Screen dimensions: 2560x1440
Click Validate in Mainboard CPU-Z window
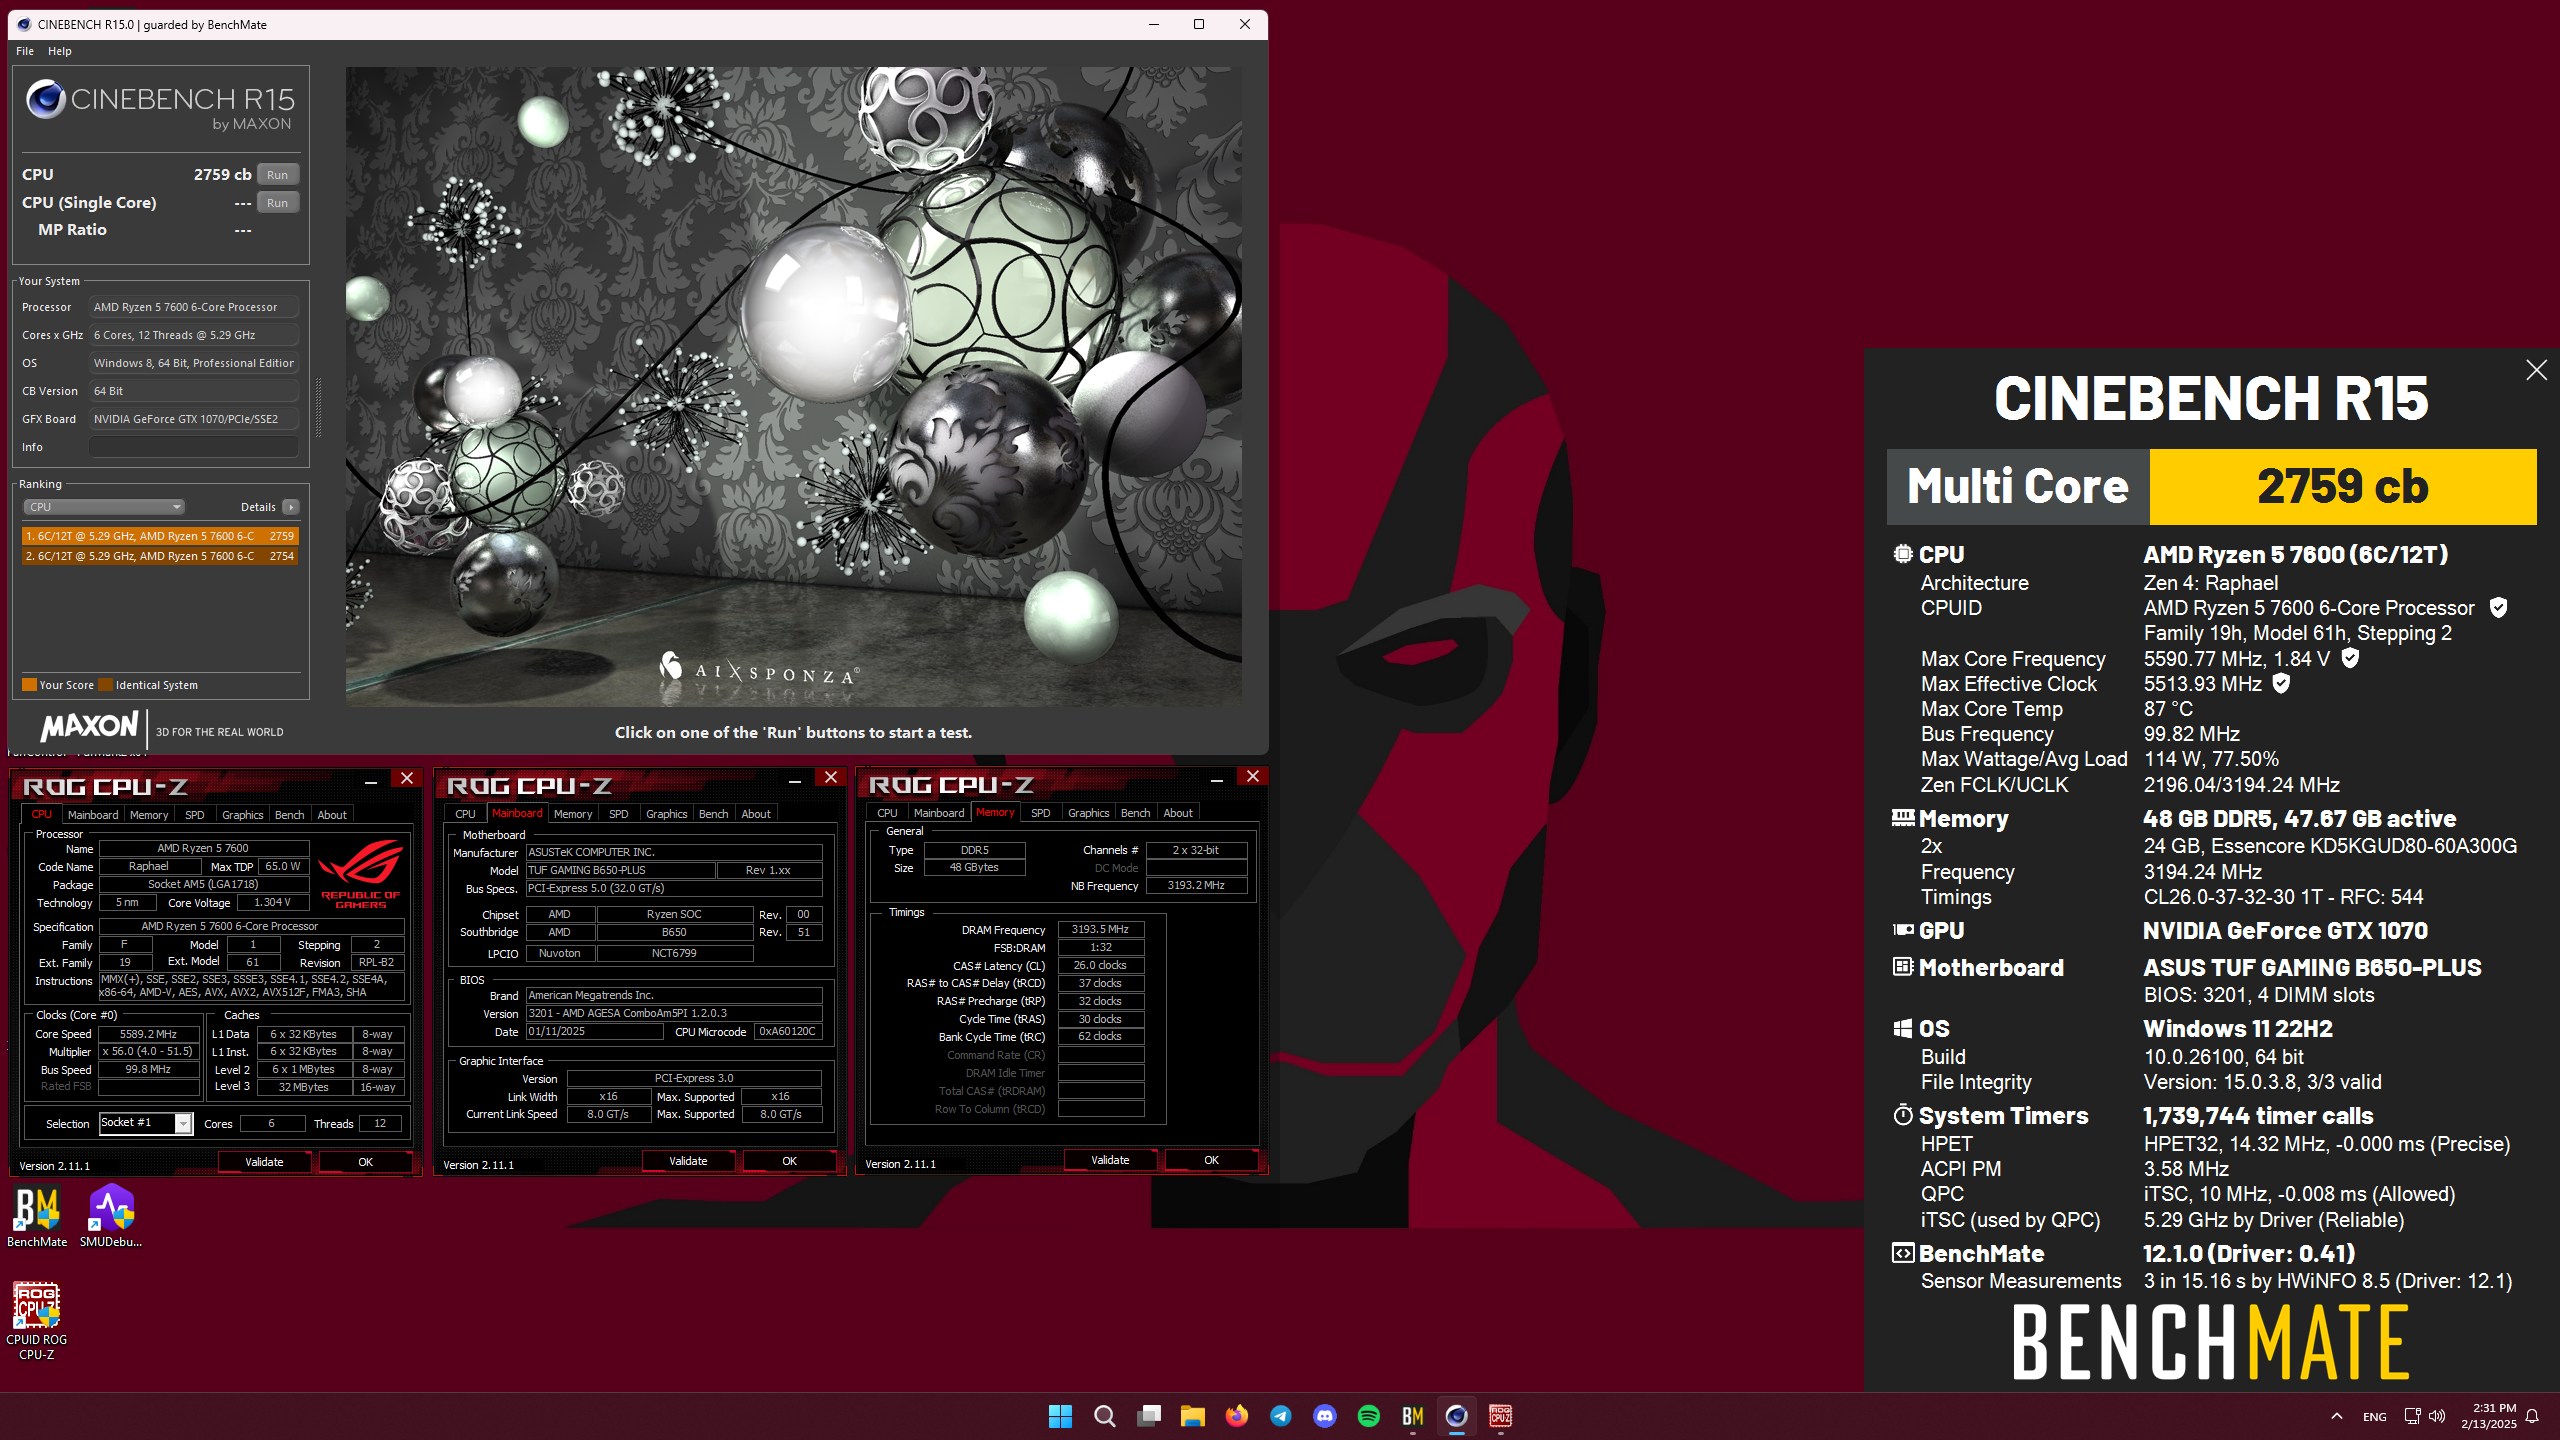688,1161
